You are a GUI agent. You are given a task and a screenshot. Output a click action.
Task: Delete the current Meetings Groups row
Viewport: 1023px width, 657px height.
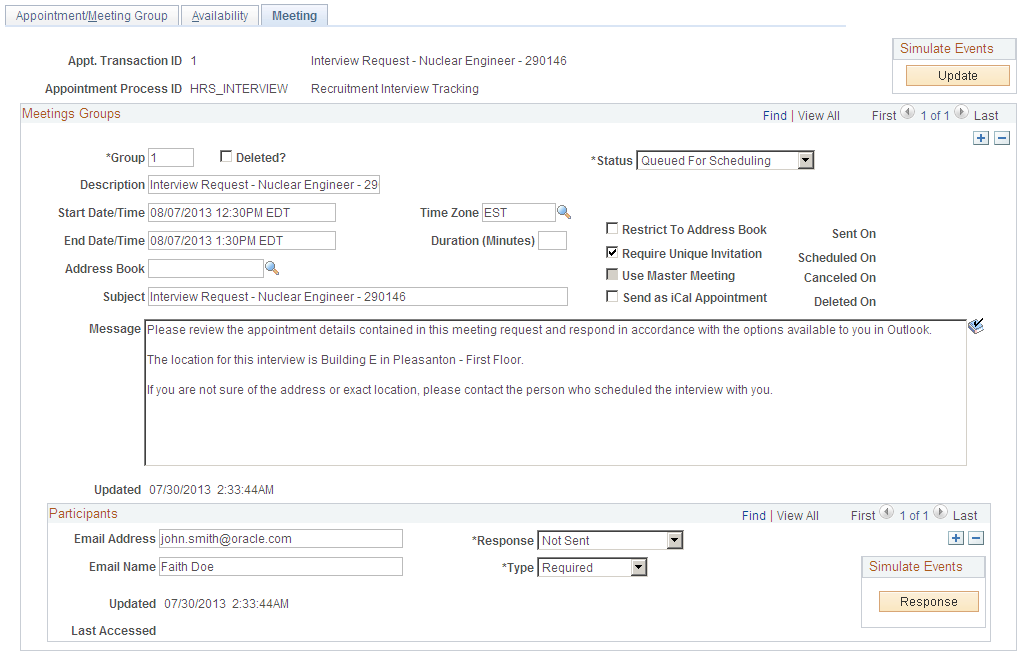click(x=1002, y=138)
